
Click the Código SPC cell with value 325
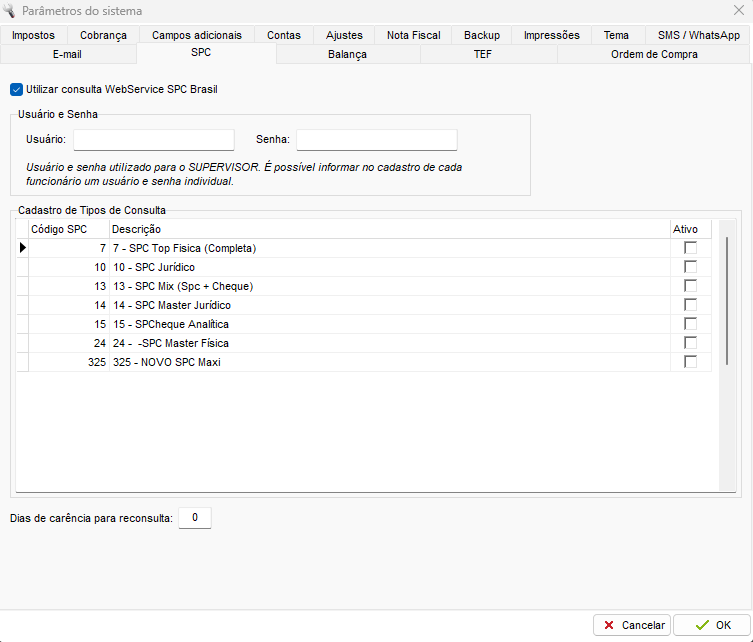(69, 362)
